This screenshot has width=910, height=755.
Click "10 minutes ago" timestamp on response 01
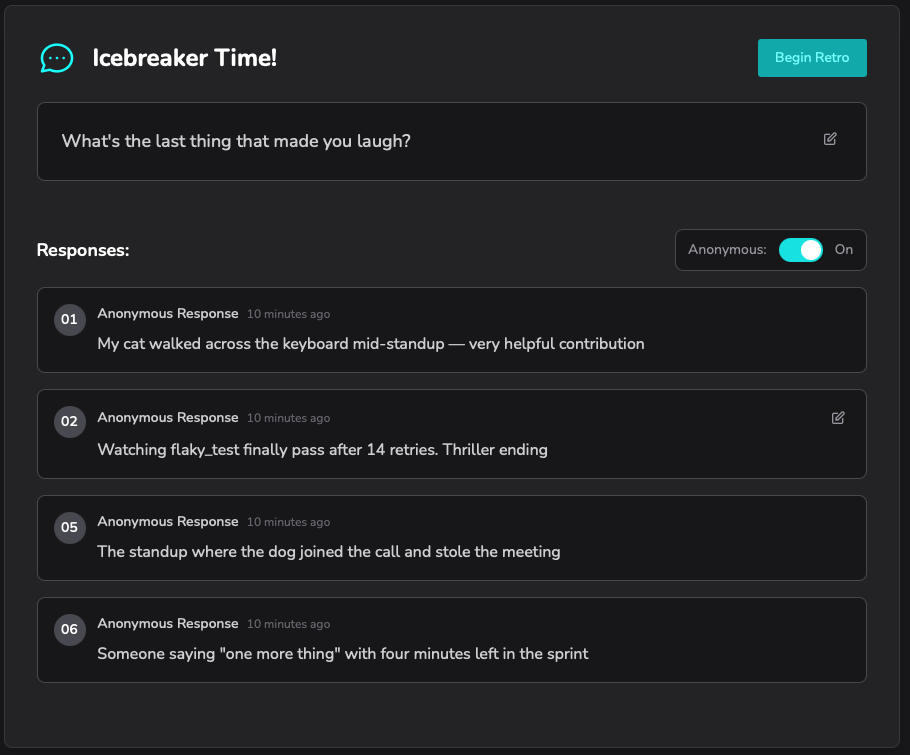(288, 314)
